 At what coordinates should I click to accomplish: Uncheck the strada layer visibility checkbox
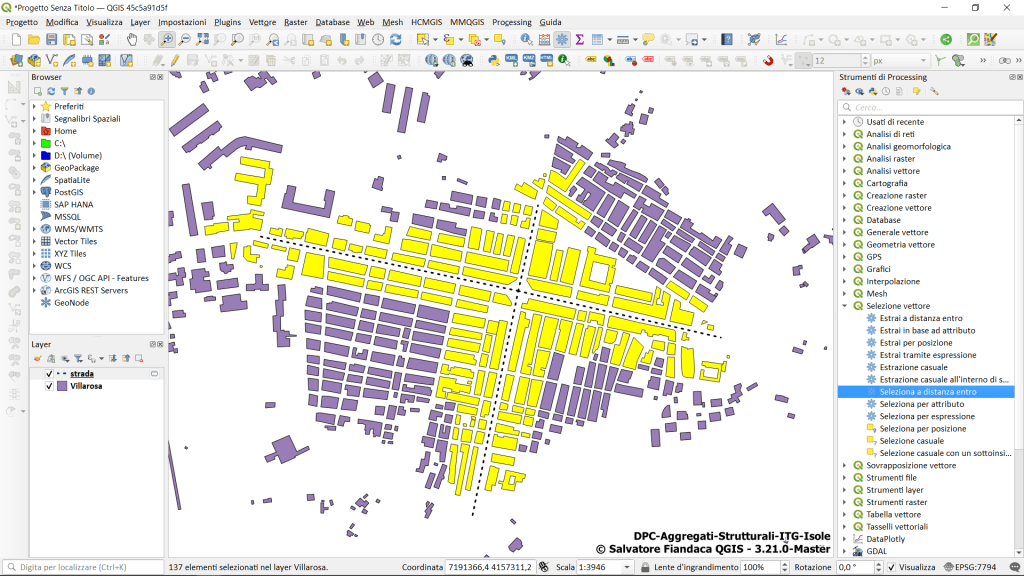[x=49, y=373]
